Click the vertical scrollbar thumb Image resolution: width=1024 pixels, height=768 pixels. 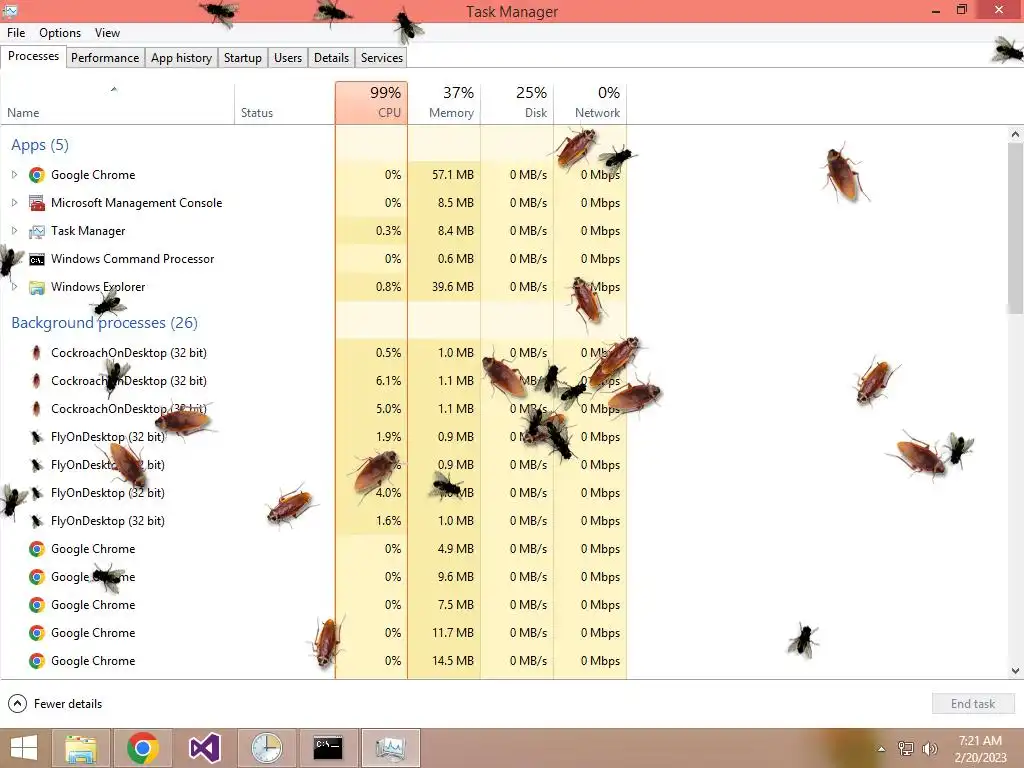coord(1015,229)
